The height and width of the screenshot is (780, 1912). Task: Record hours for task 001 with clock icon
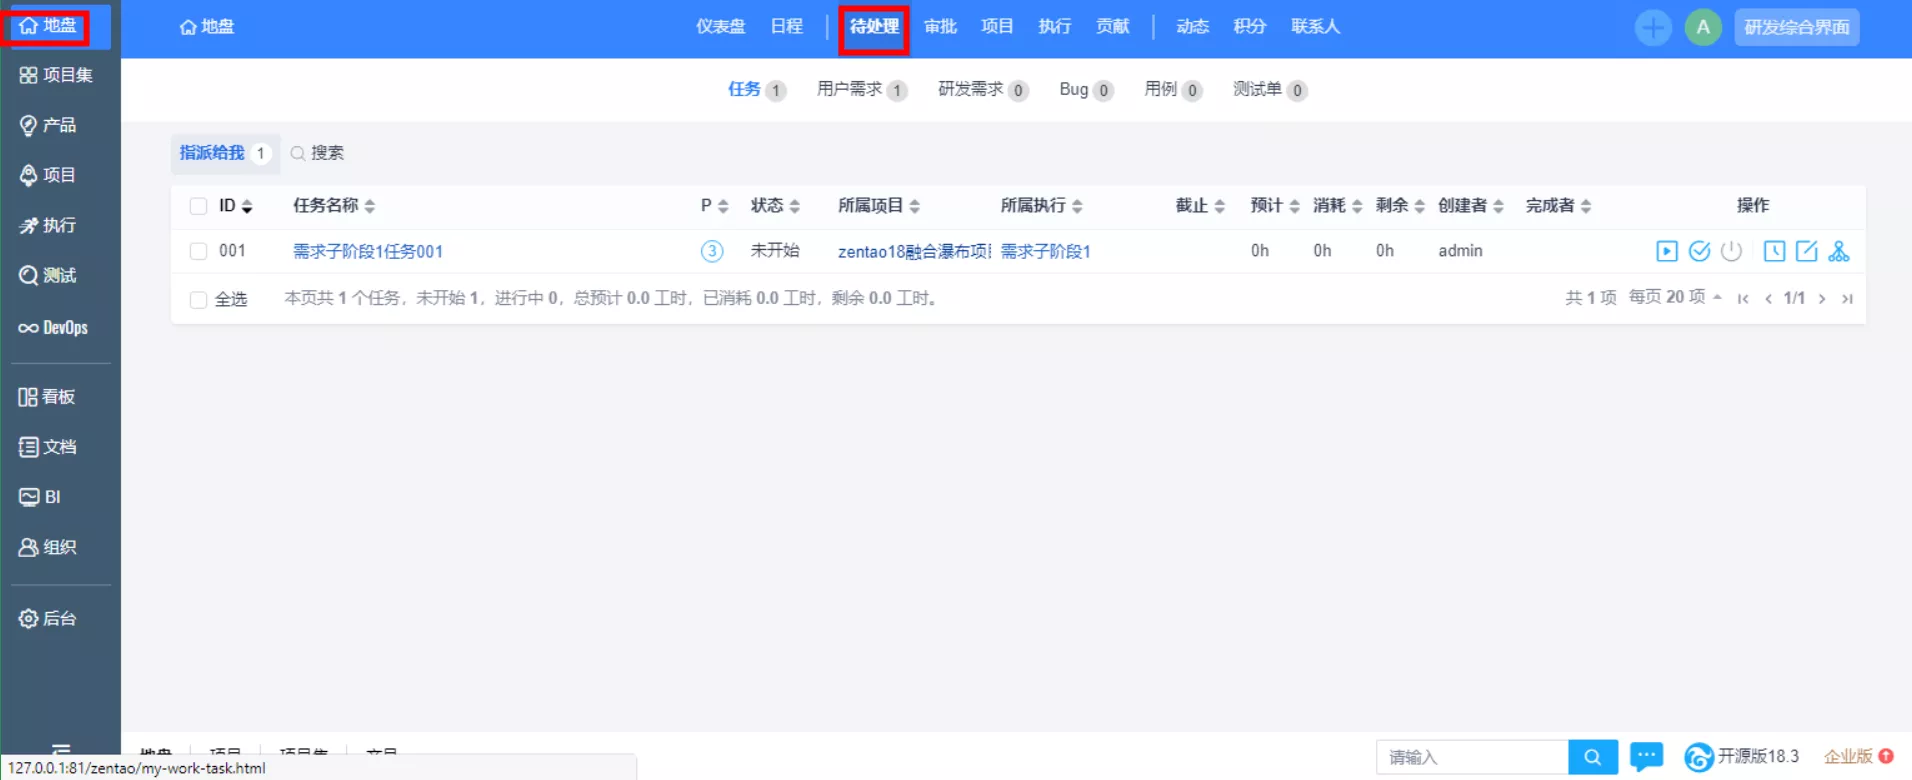point(1774,251)
